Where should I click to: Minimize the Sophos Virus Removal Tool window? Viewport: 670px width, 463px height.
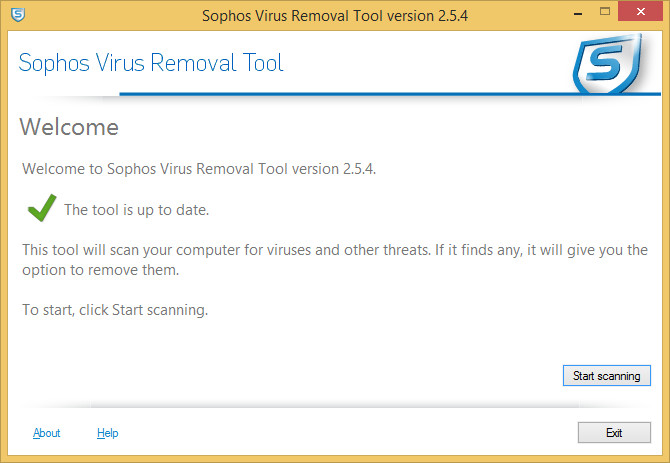[x=578, y=14]
